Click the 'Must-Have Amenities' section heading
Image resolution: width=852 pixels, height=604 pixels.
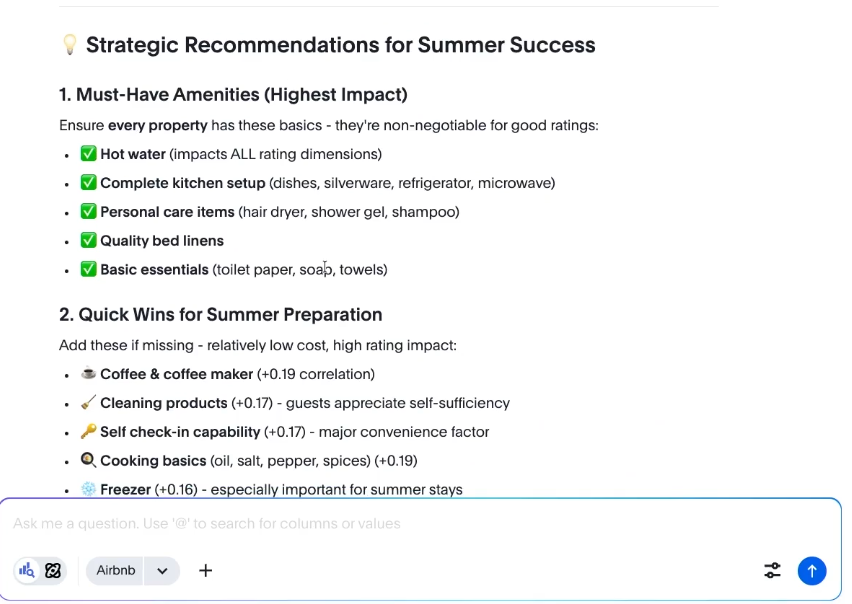(233, 95)
